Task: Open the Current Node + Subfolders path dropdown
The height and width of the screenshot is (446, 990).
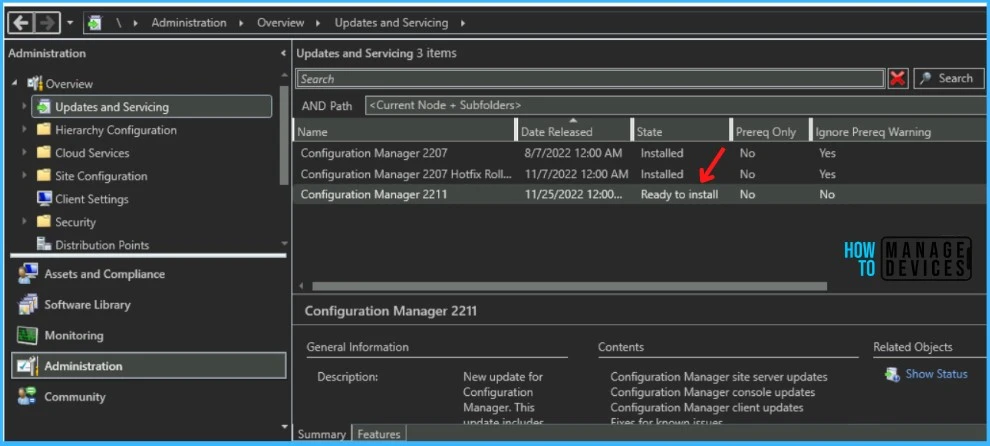Action: [677, 105]
